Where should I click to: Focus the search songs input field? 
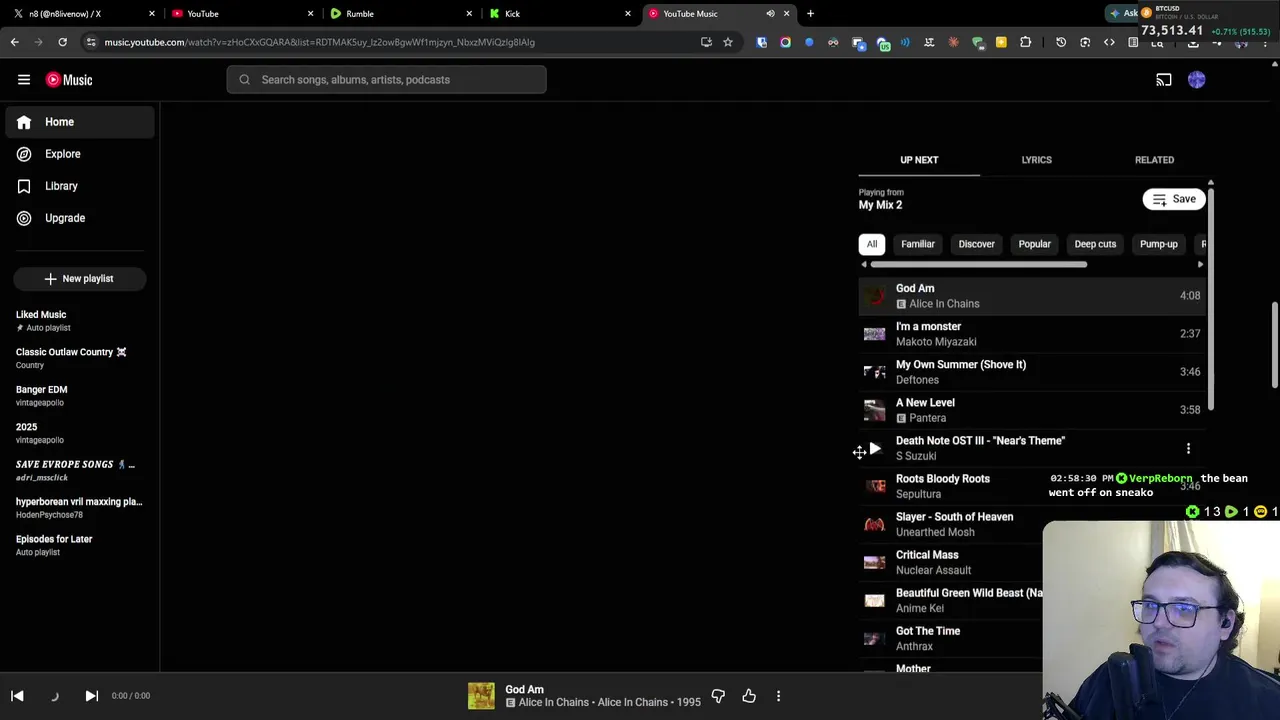[386, 80]
